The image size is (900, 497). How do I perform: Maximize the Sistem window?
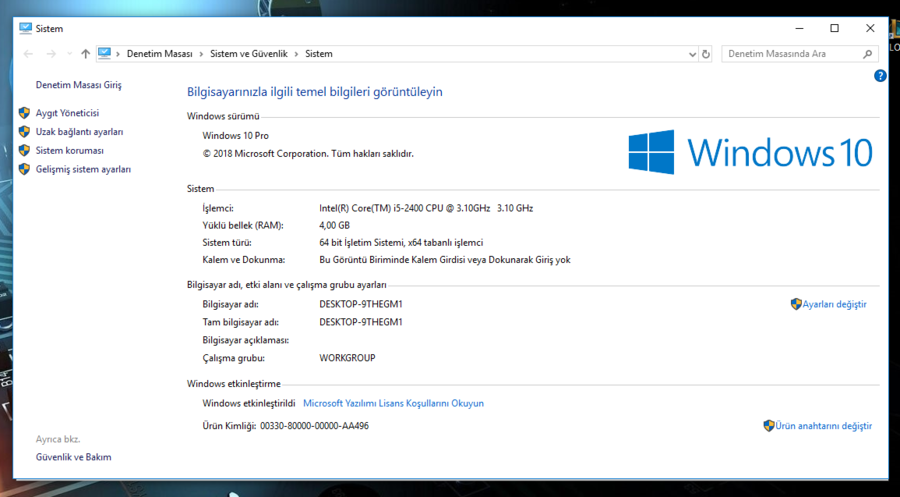835,28
